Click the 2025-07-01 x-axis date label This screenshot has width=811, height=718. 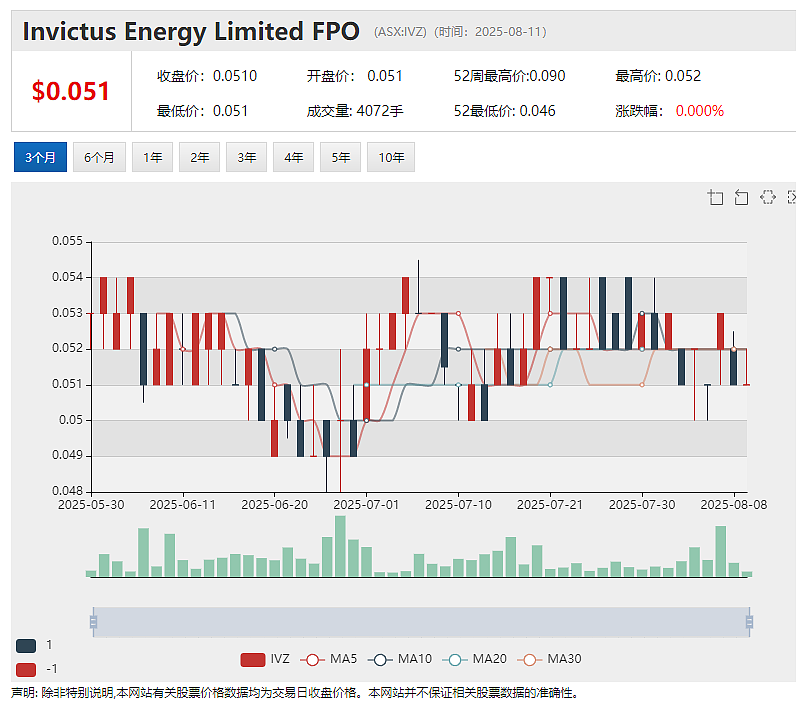[x=366, y=504]
